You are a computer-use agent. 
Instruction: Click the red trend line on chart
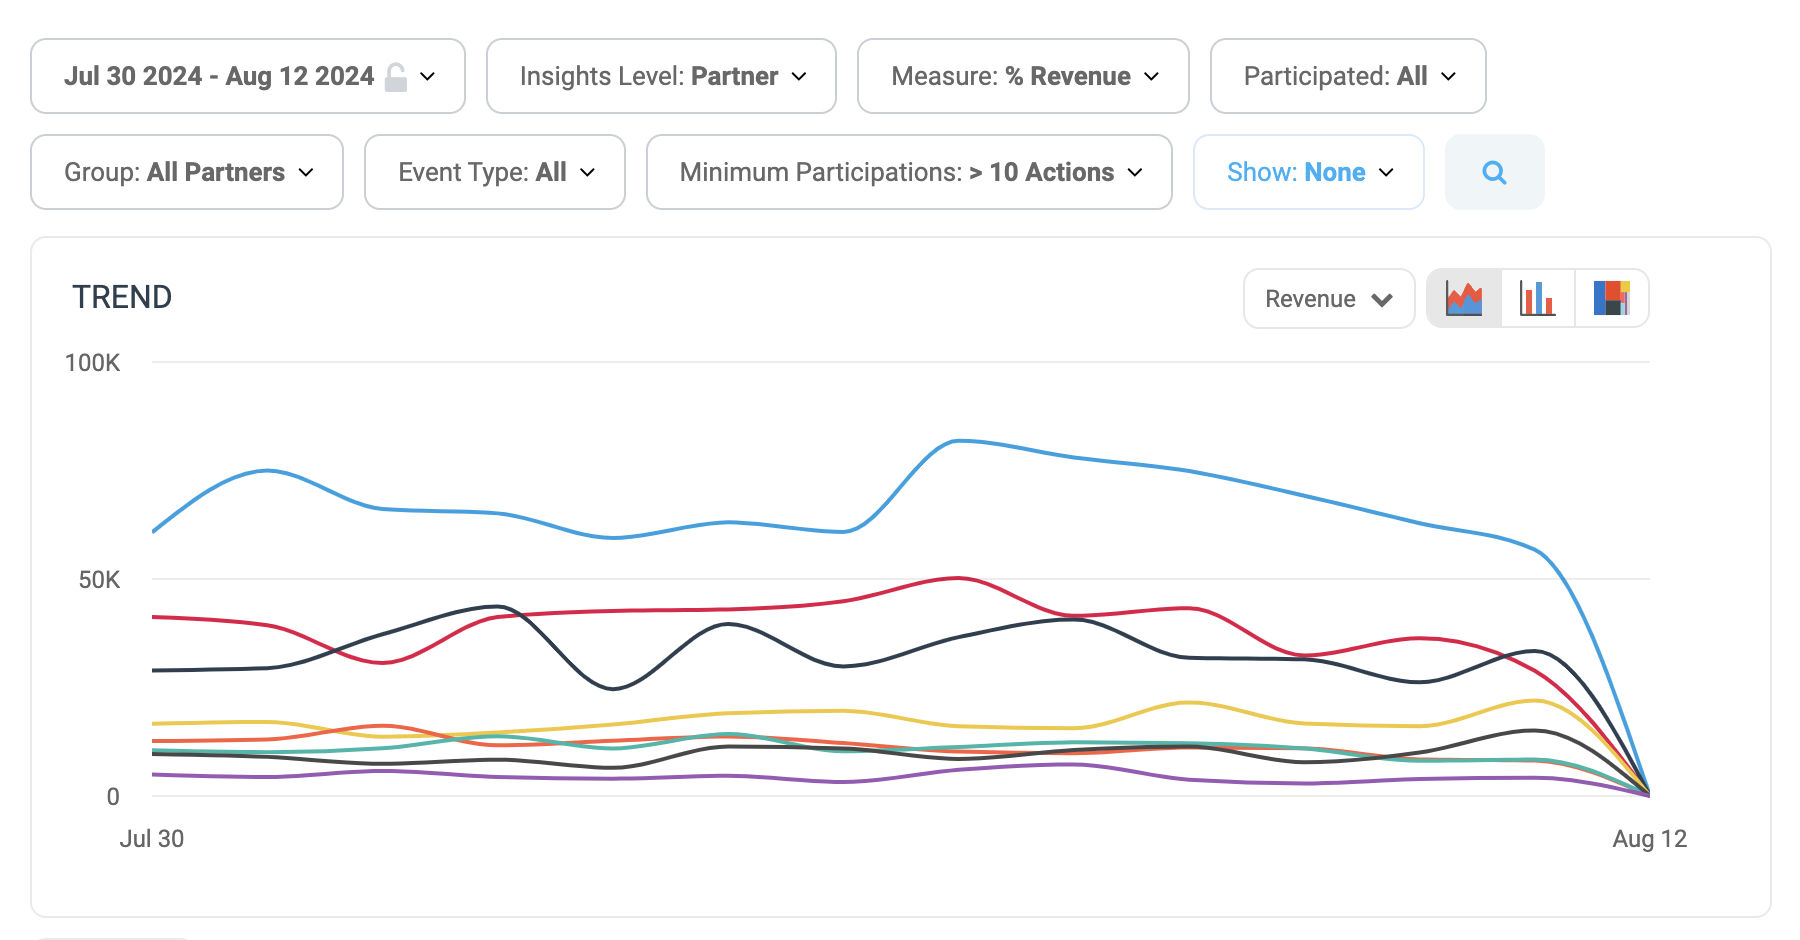tap(958, 578)
